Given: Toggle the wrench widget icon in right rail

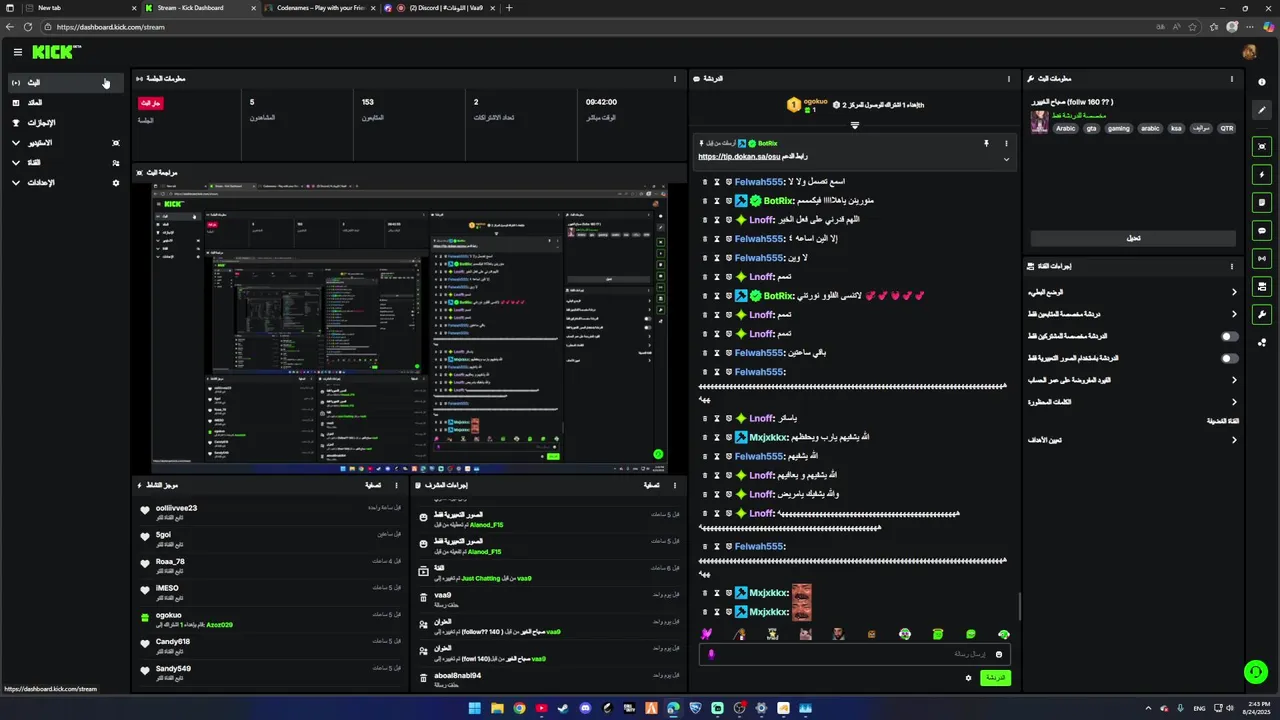Looking at the screenshot, I should [1262, 314].
